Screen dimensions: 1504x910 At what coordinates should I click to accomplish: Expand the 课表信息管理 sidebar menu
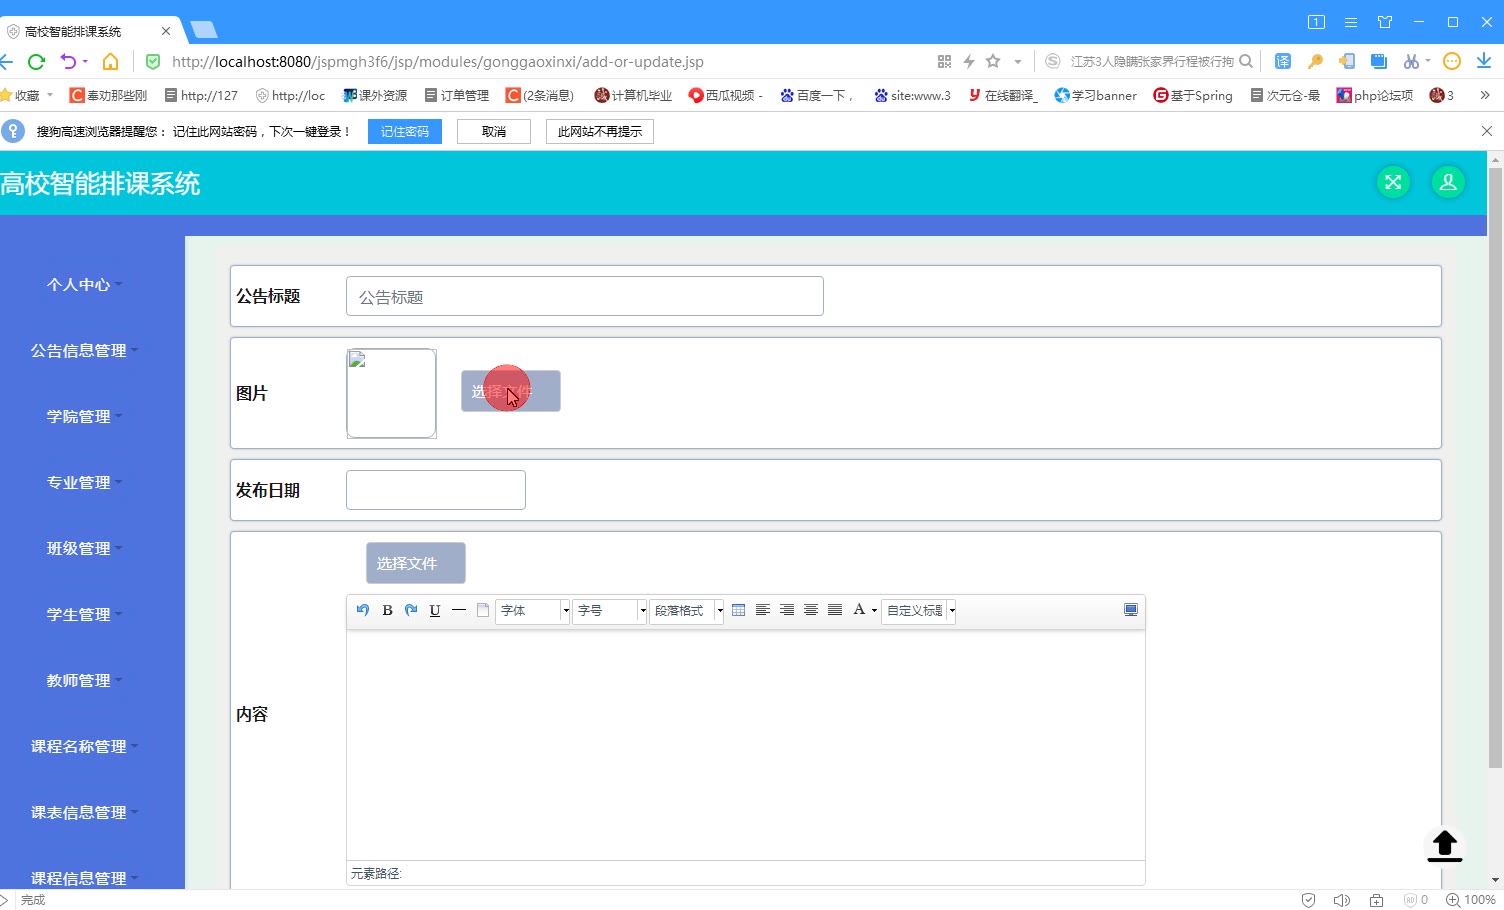pos(84,813)
